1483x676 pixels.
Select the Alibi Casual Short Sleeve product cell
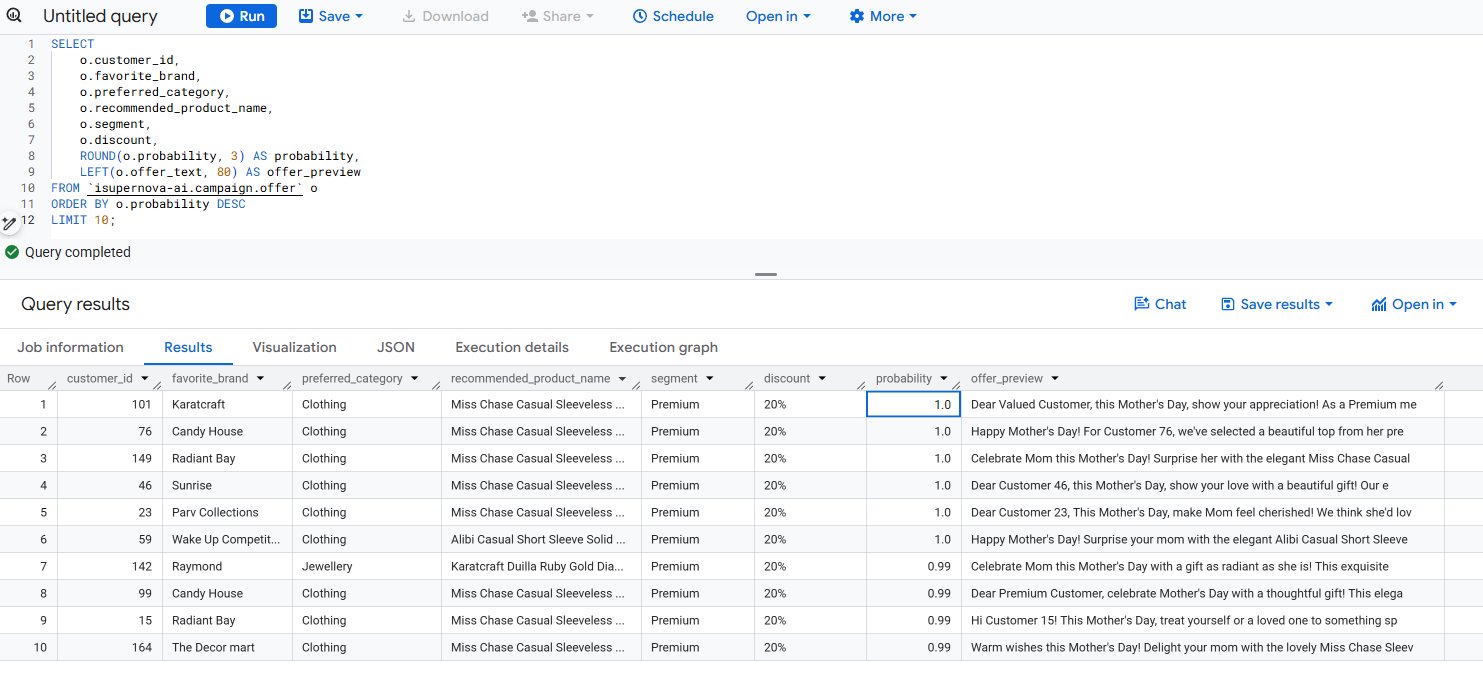coord(541,540)
